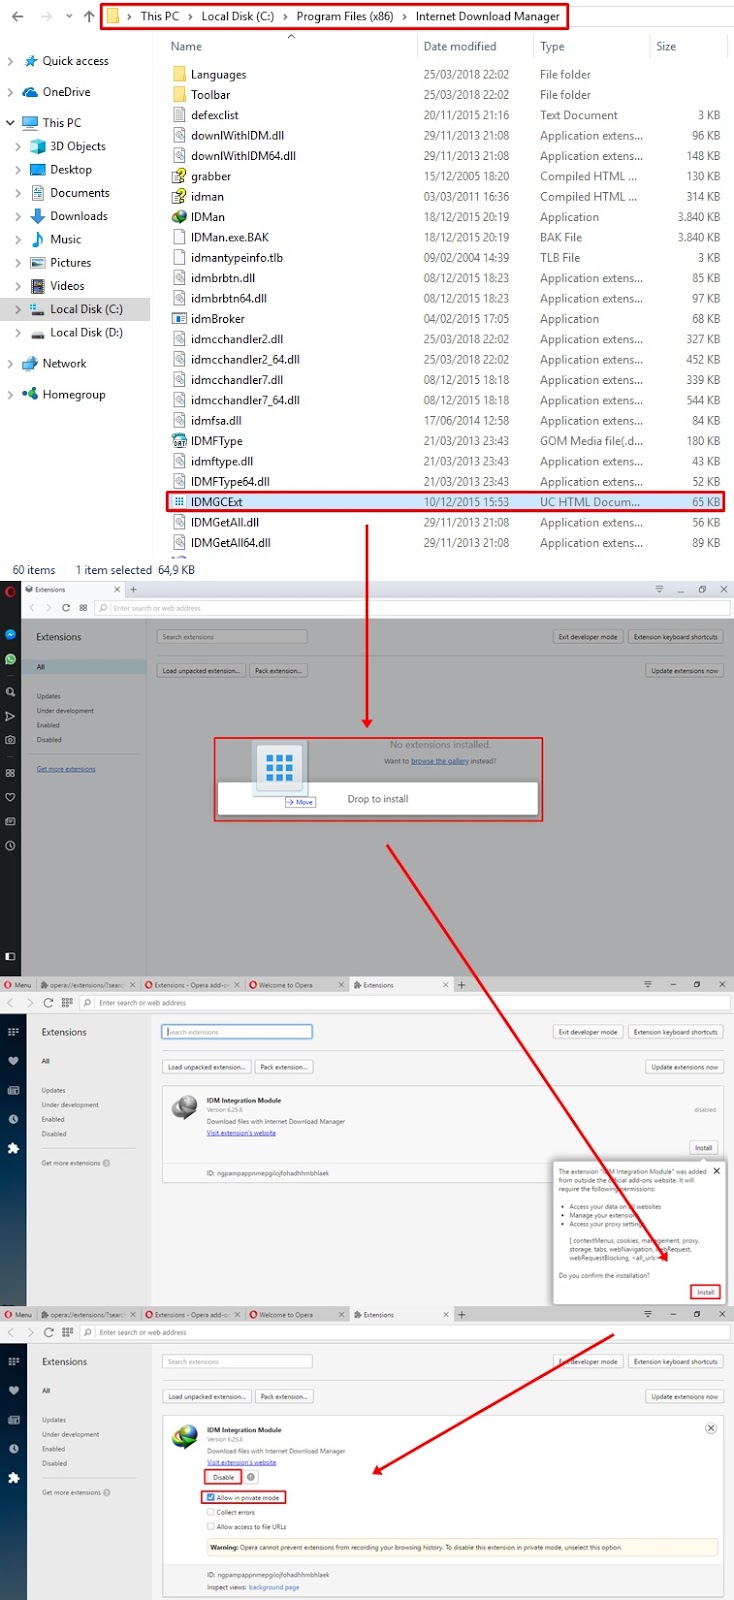The height and width of the screenshot is (1600, 734).
Task: Filter by Under development in Drop-to-install window
Action: coord(65,711)
